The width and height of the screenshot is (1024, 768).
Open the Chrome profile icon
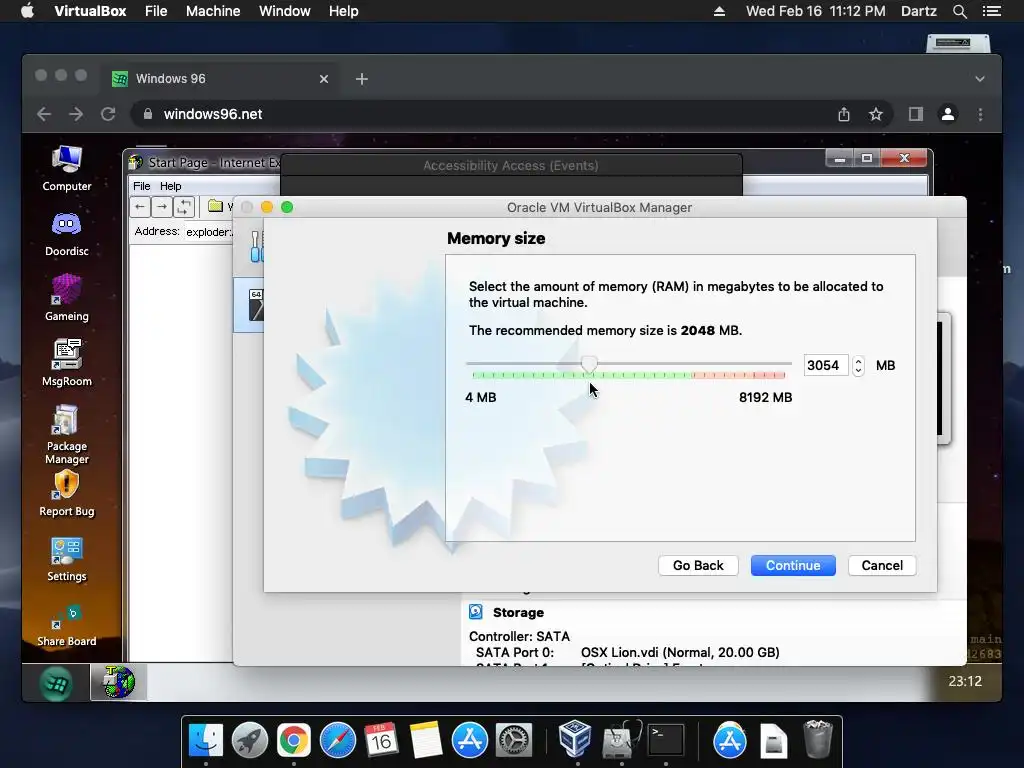click(x=948, y=114)
